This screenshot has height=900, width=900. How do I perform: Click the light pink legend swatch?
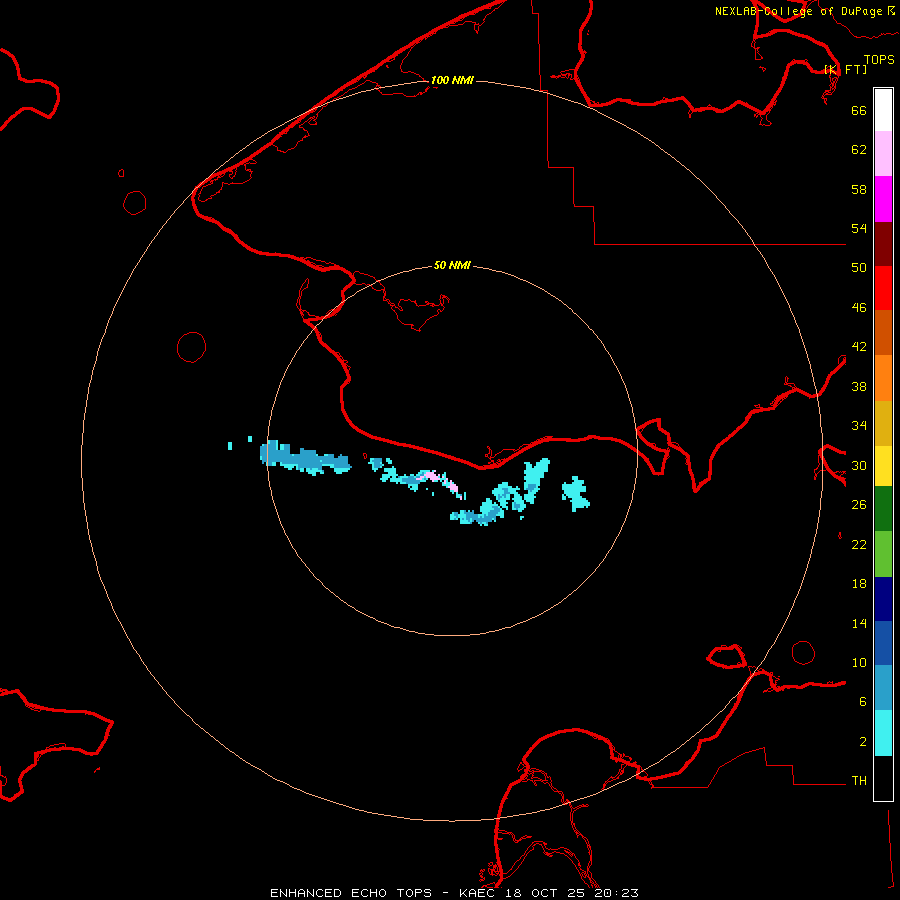[x=883, y=154]
